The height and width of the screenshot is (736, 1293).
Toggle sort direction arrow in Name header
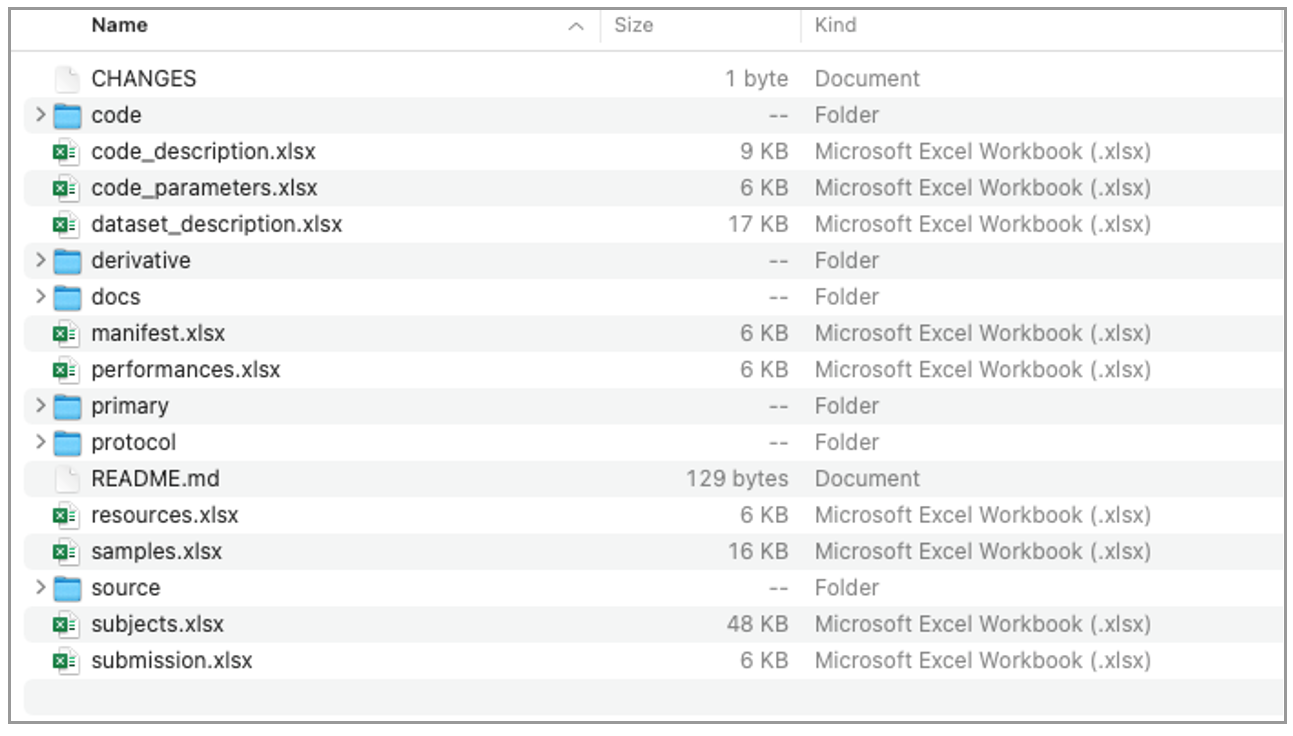point(575,27)
